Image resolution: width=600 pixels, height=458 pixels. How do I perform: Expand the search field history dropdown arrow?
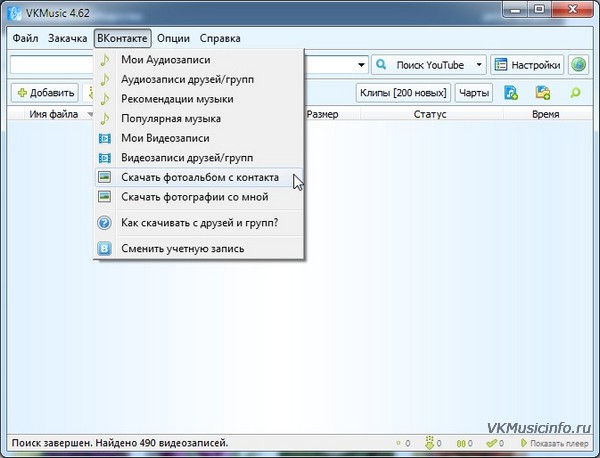(361, 65)
